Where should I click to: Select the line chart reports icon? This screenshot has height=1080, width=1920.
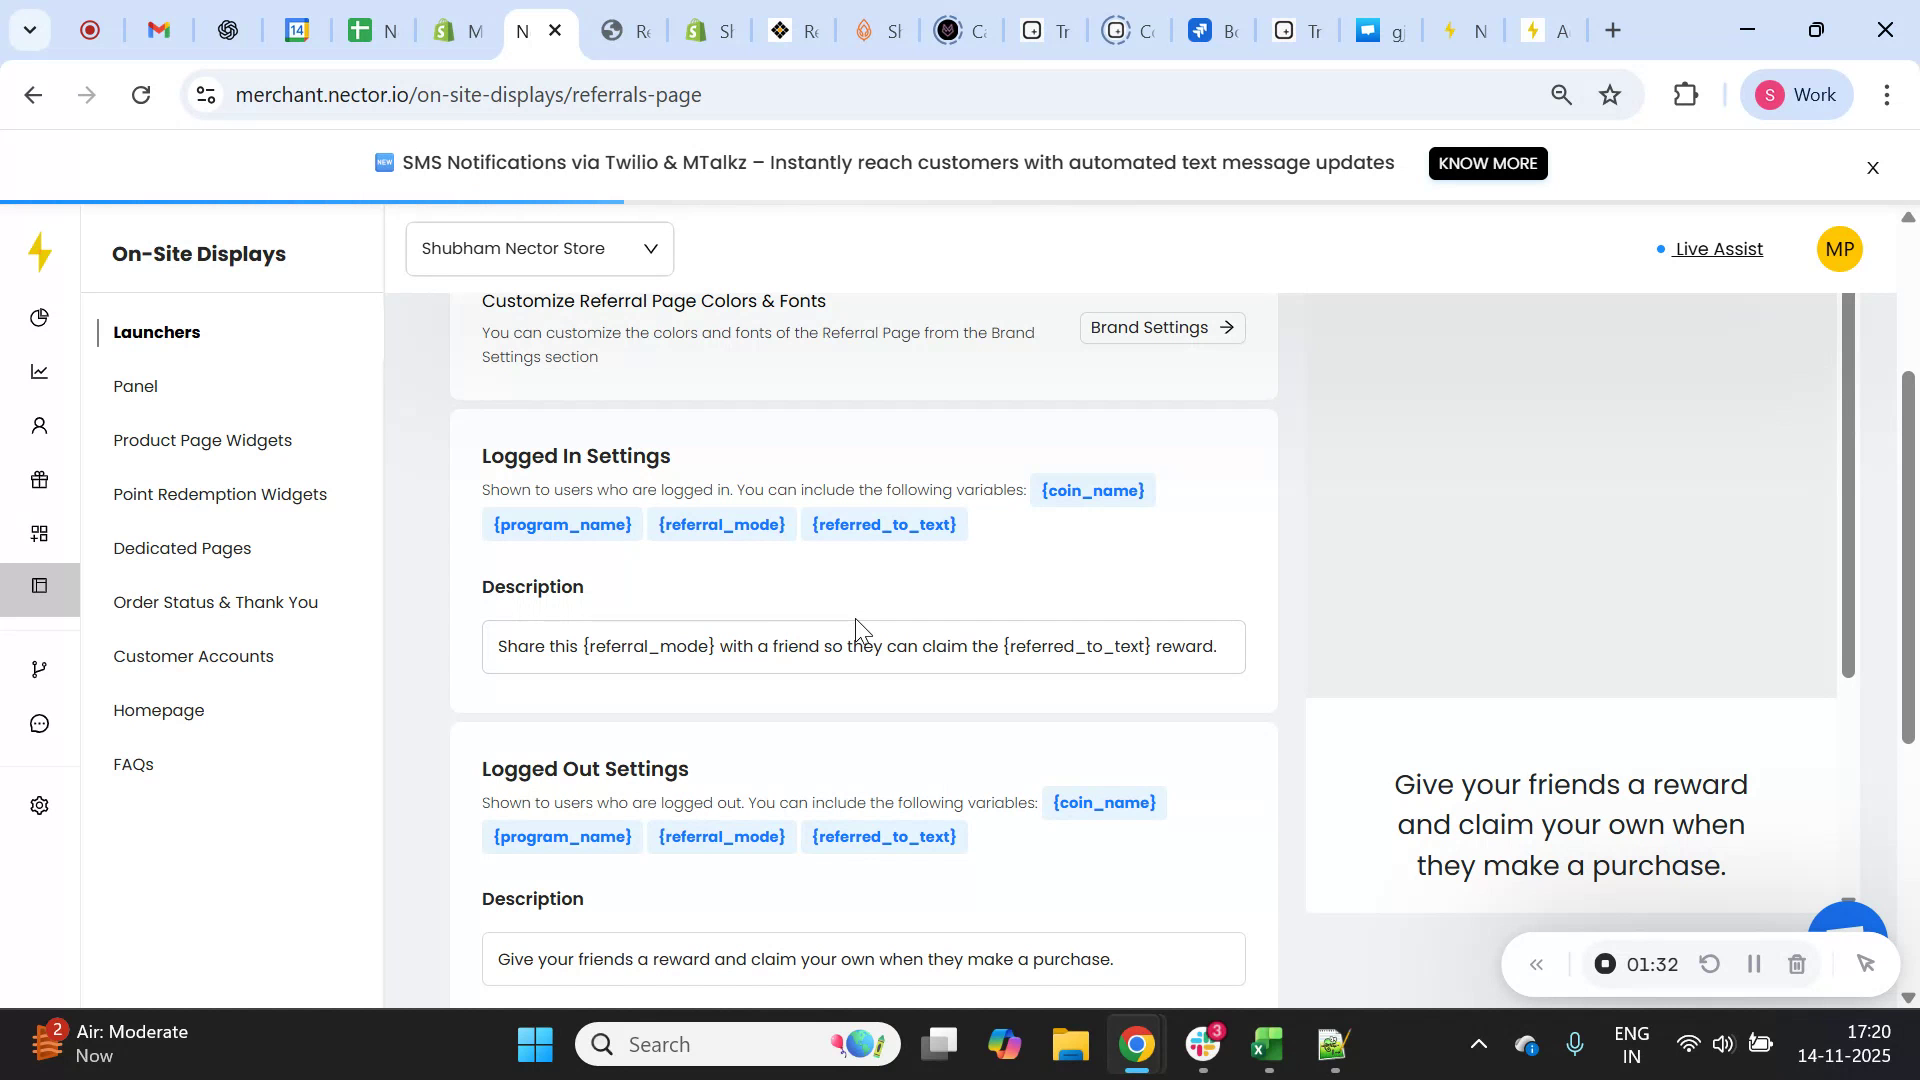(39, 371)
